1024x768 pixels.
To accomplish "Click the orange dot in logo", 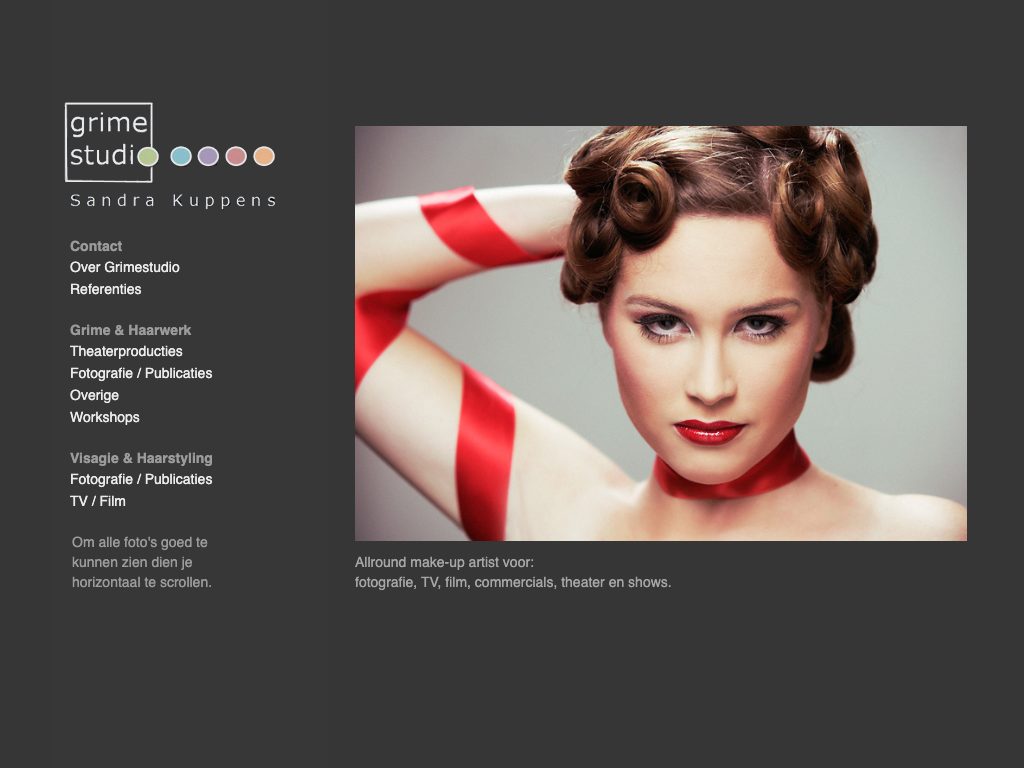I will tap(264, 156).
